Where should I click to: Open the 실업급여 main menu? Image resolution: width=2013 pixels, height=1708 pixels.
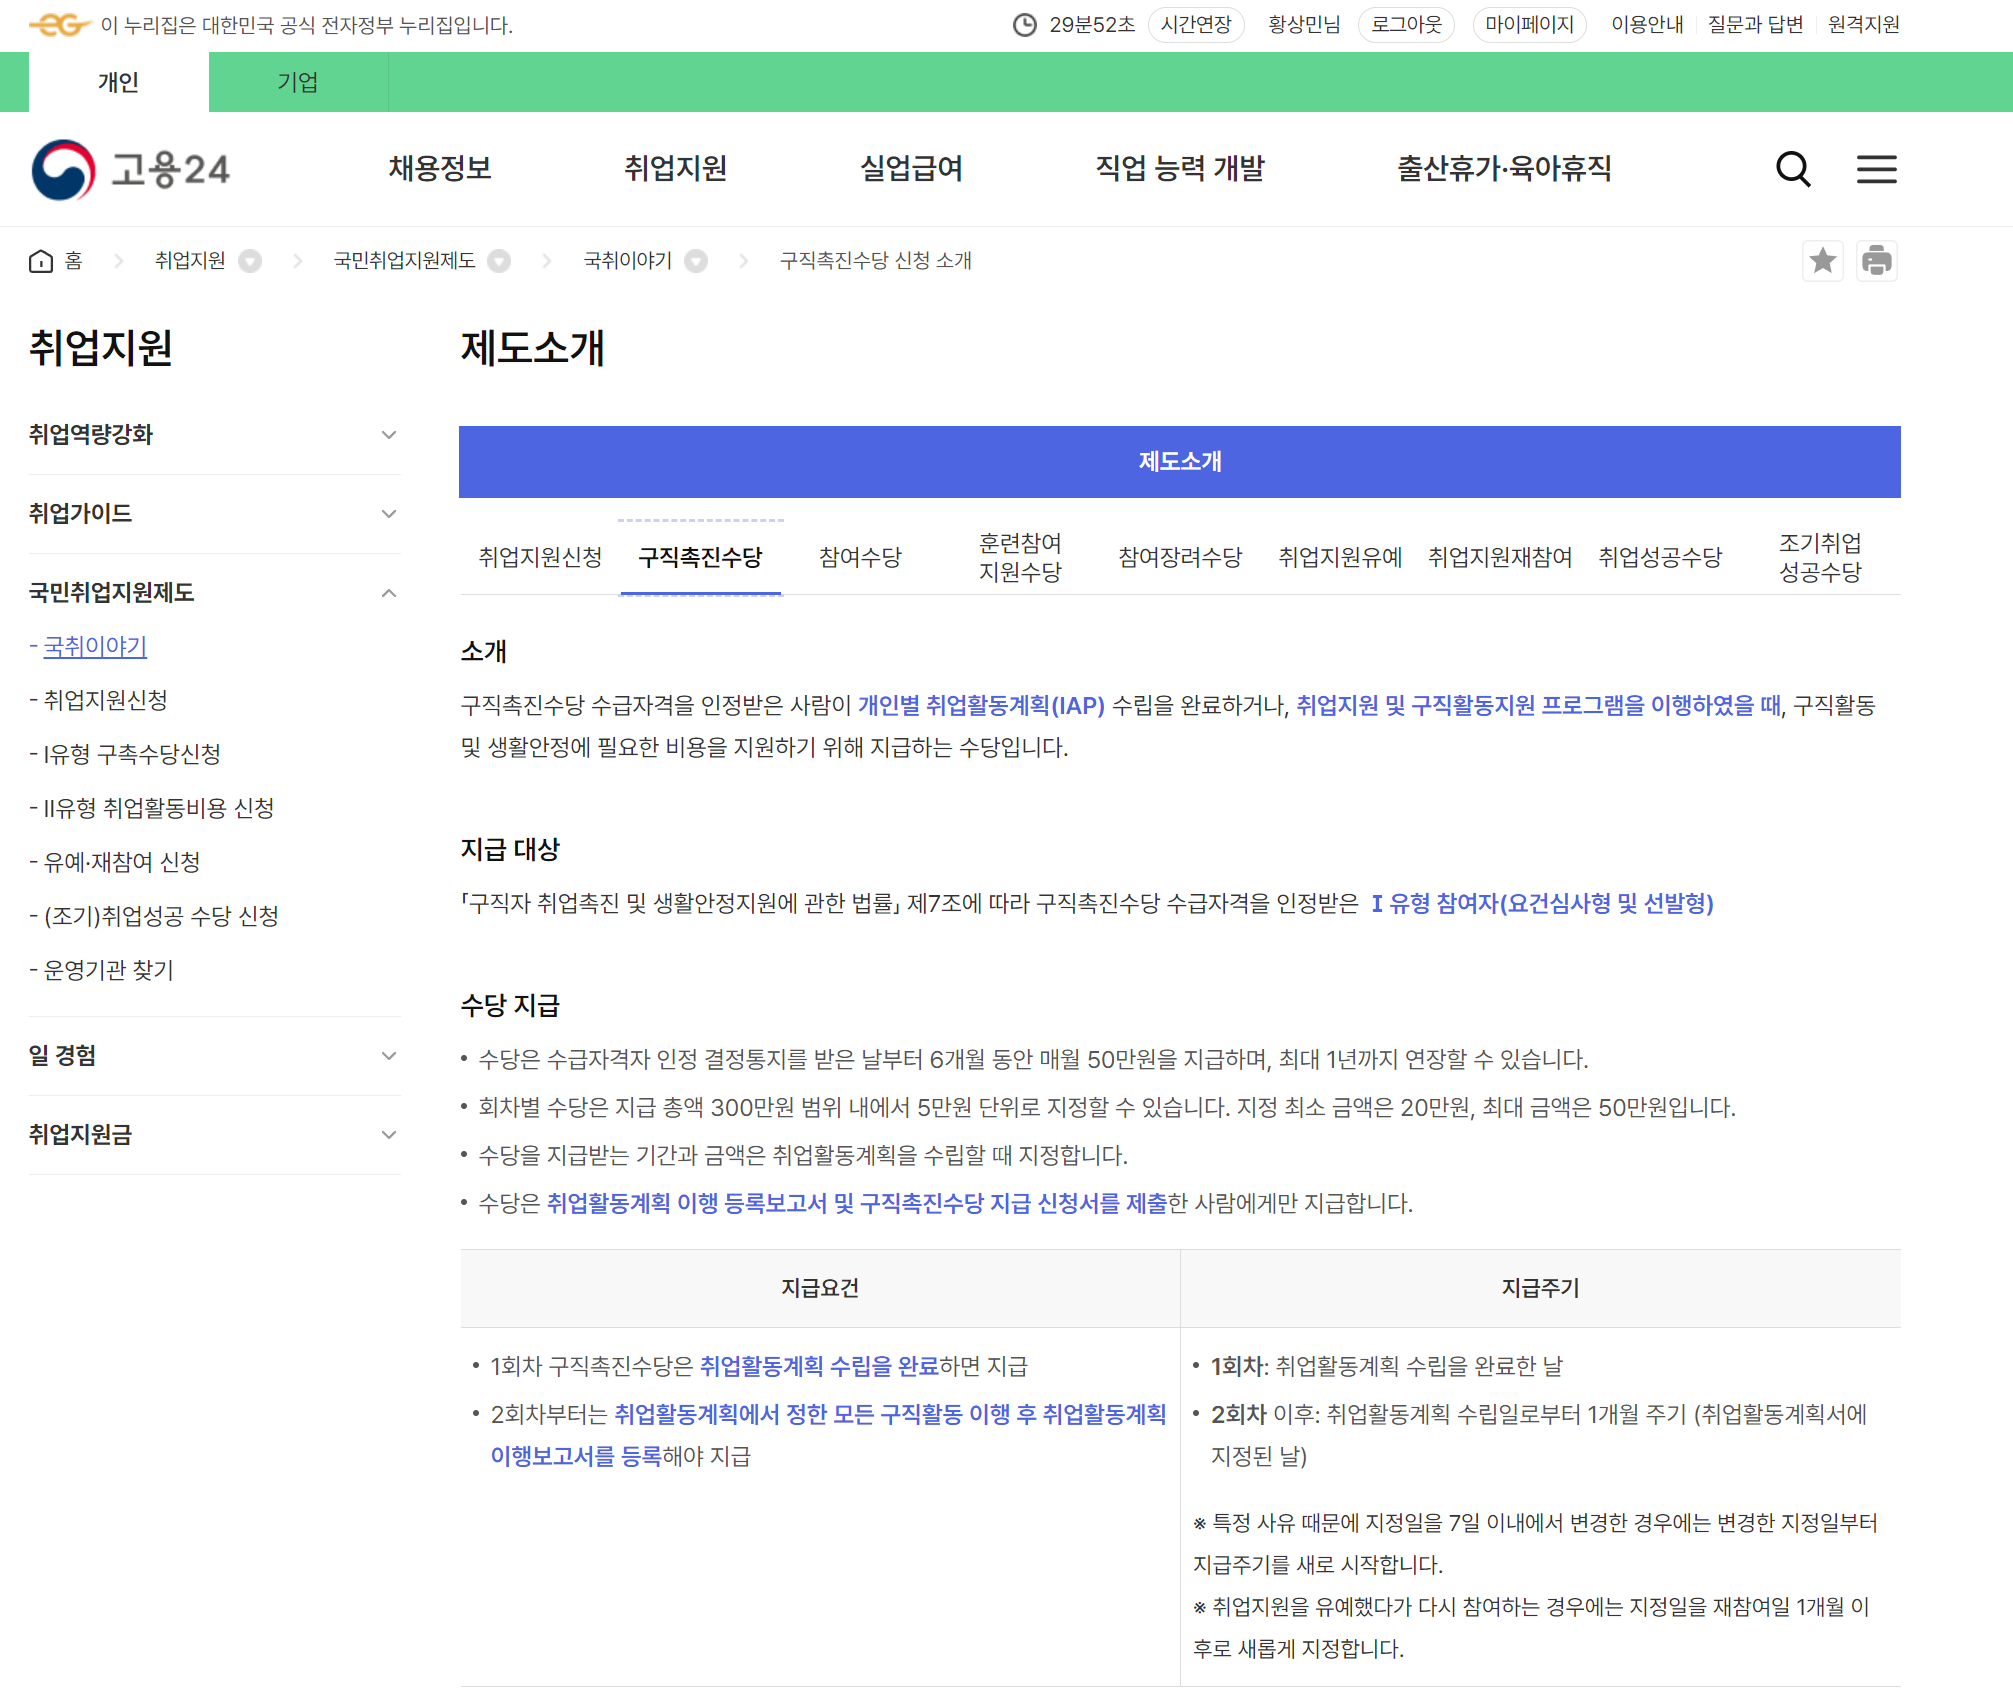tap(911, 168)
